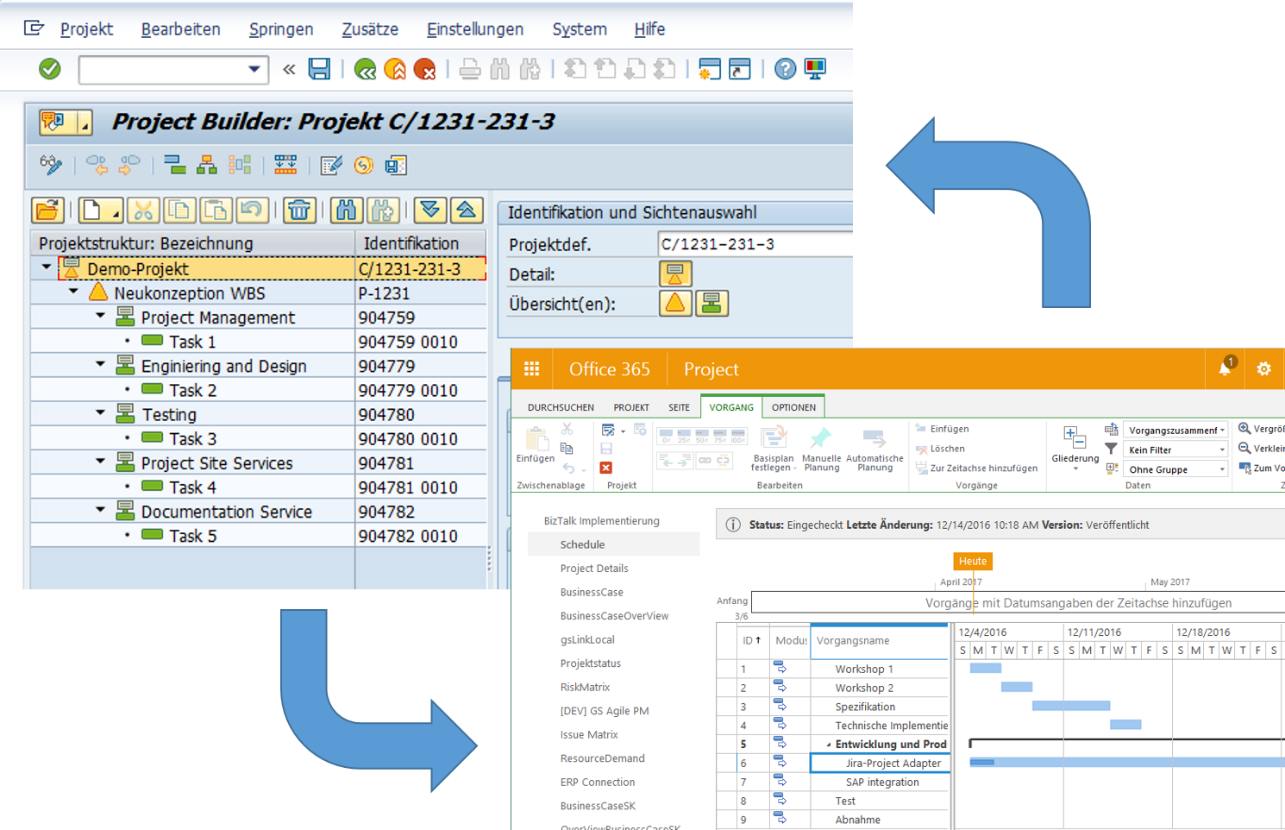Open Project Details in sidebar
Screen dimensions: 1285x830
click(x=594, y=568)
